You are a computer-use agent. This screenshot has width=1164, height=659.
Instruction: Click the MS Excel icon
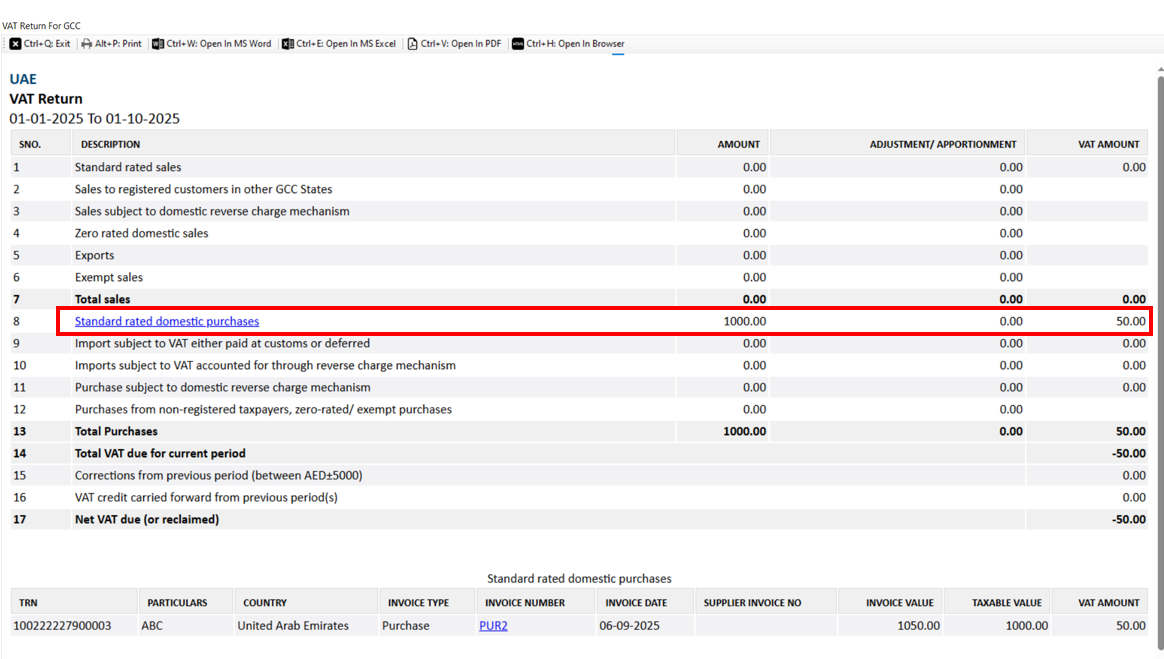(x=287, y=44)
